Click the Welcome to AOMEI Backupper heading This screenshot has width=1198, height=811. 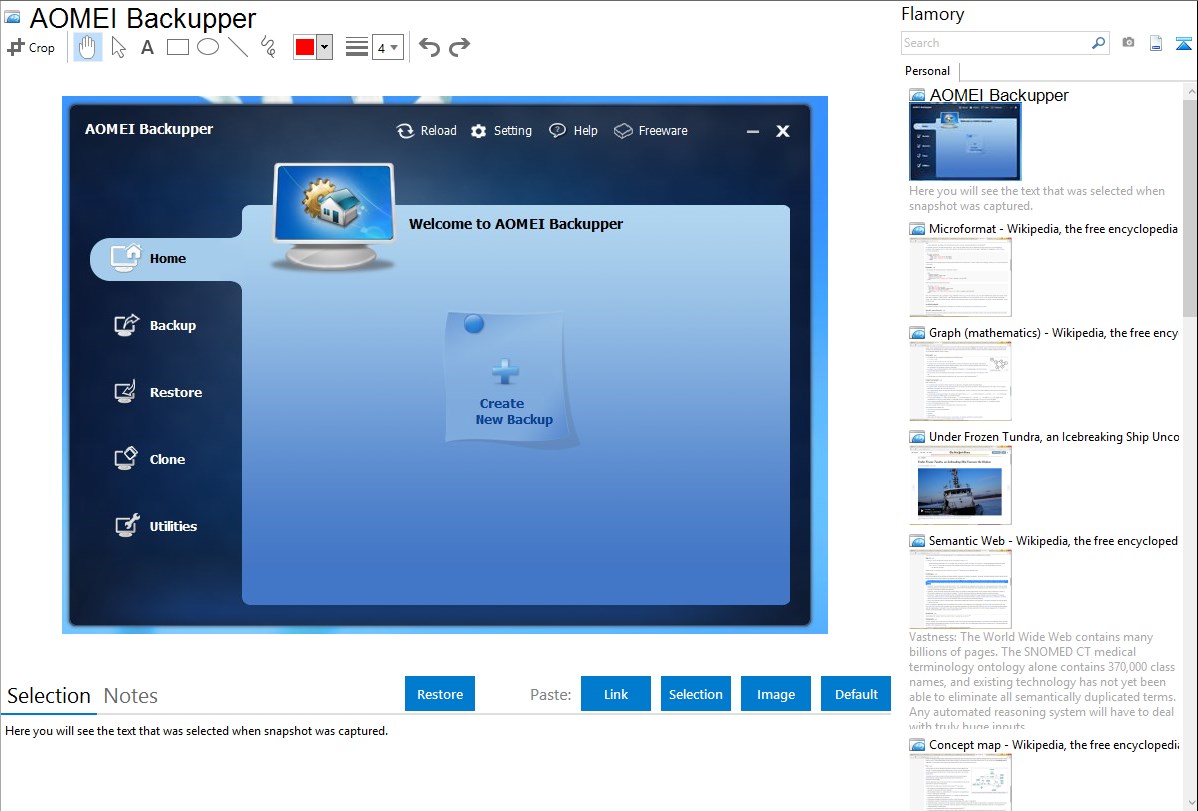[x=516, y=224]
